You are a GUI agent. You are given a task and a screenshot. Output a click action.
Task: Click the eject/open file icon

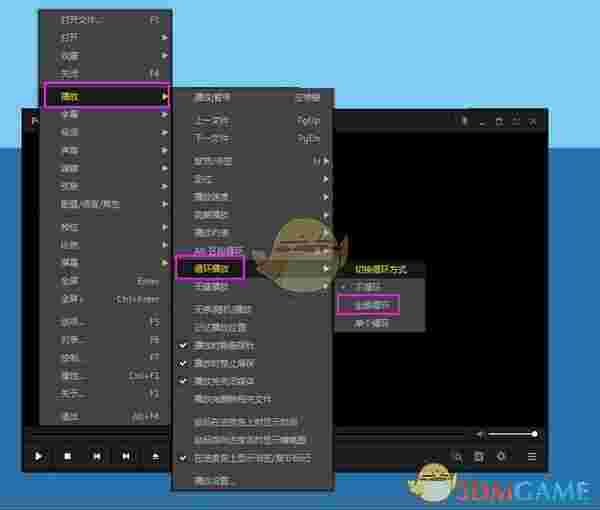[x=155, y=456]
